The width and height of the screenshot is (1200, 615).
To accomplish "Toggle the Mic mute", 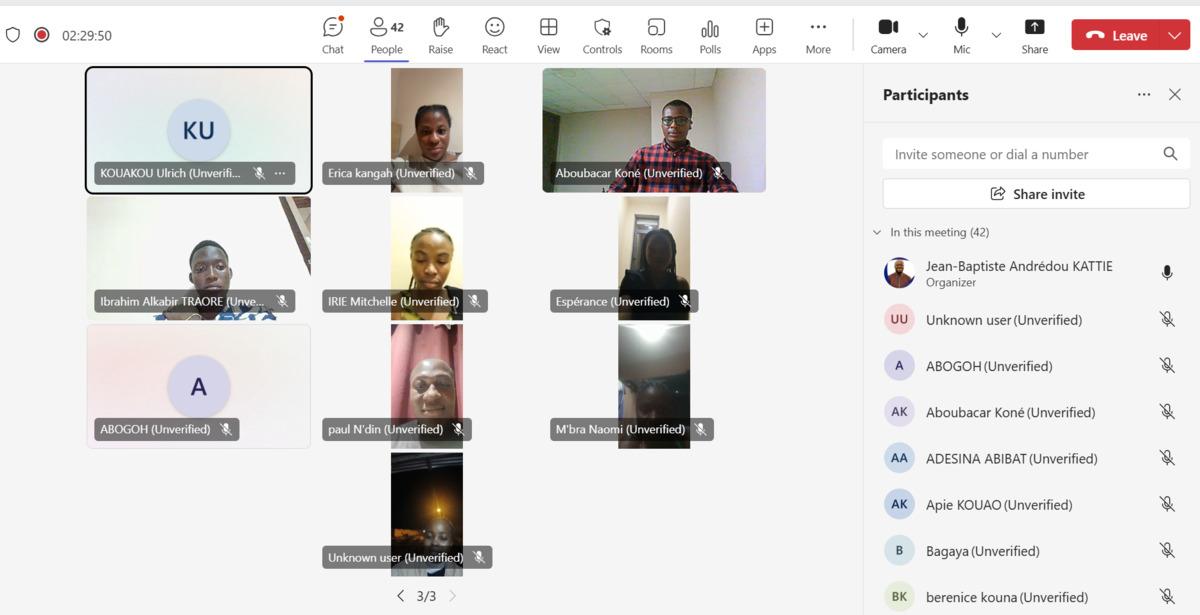I will 962,35.
